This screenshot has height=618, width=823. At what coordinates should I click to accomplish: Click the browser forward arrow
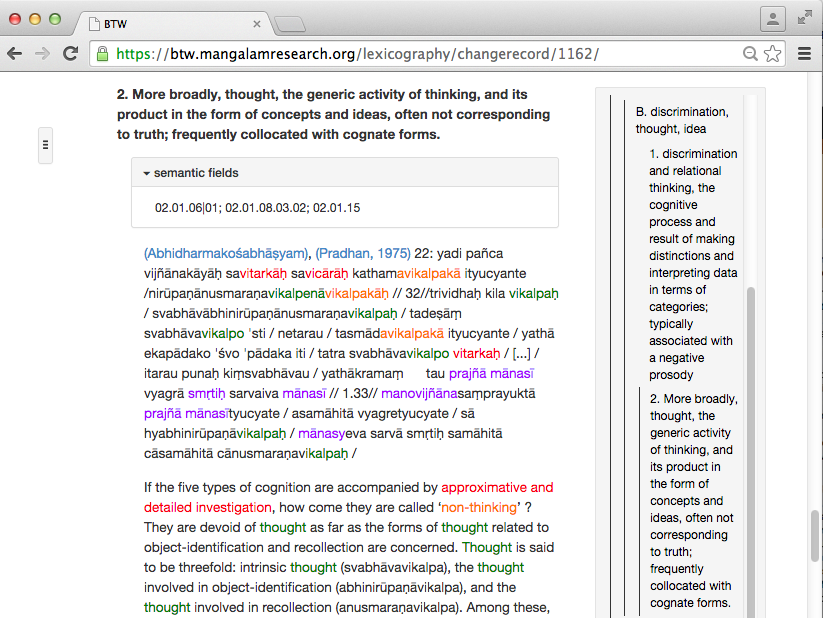[x=43, y=54]
